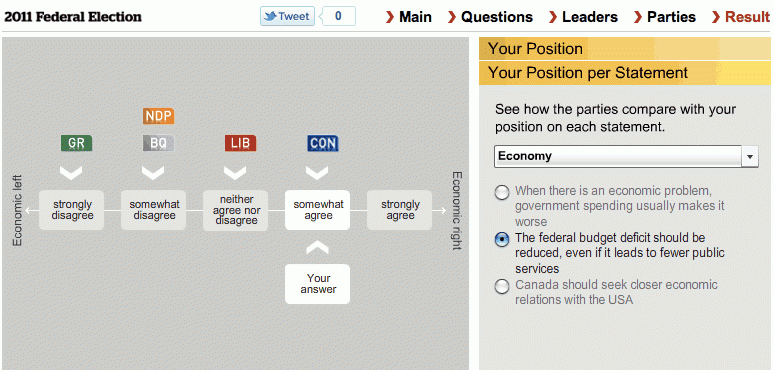
Task: Select closer economic relations with USA radio
Action: [x=502, y=287]
